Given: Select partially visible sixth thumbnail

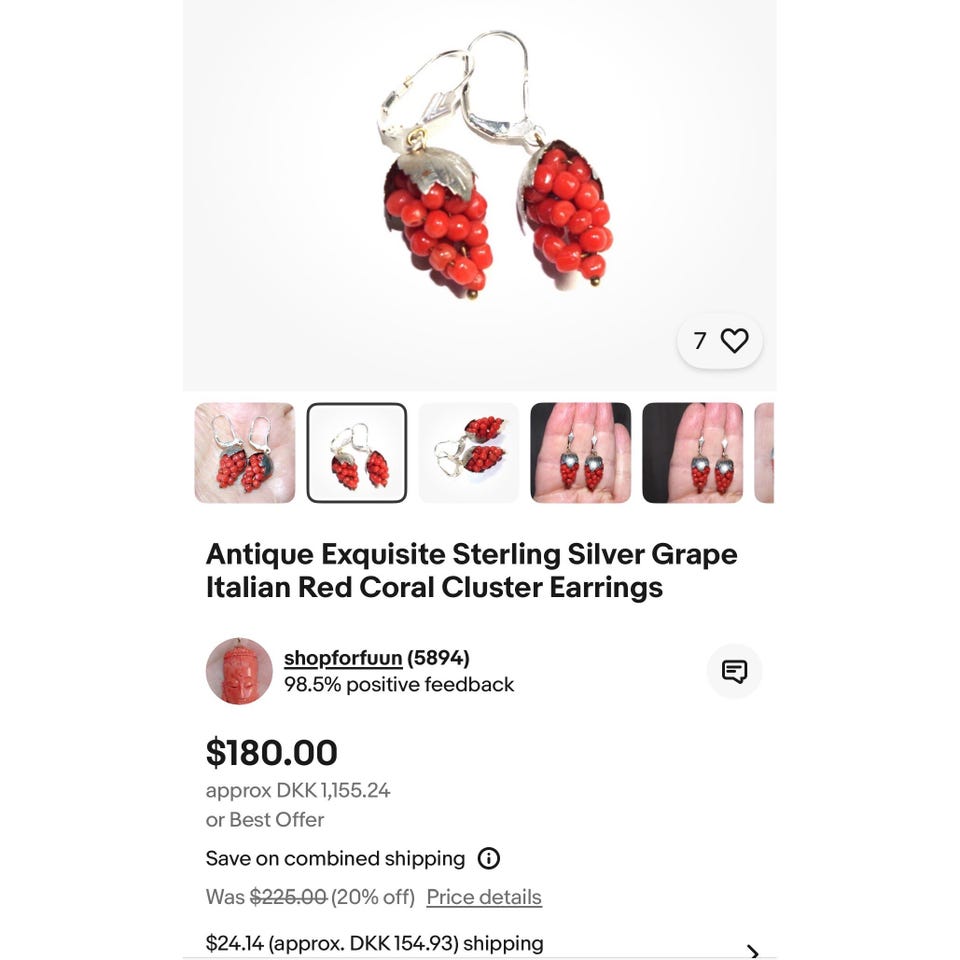Looking at the screenshot, I should click(764, 452).
